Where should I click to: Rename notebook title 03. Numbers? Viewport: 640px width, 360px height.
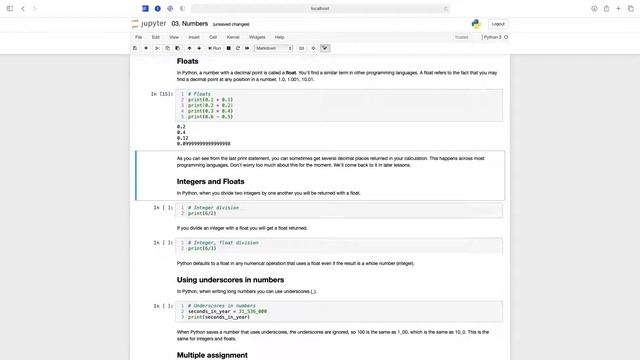[x=190, y=24]
